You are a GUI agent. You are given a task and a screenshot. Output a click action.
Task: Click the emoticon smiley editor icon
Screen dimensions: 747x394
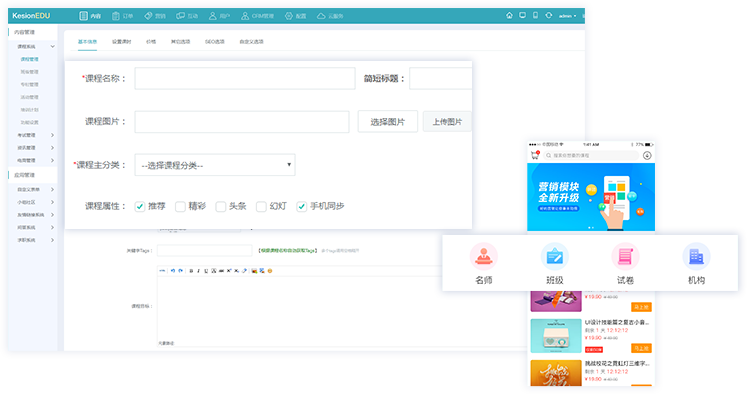270,271
